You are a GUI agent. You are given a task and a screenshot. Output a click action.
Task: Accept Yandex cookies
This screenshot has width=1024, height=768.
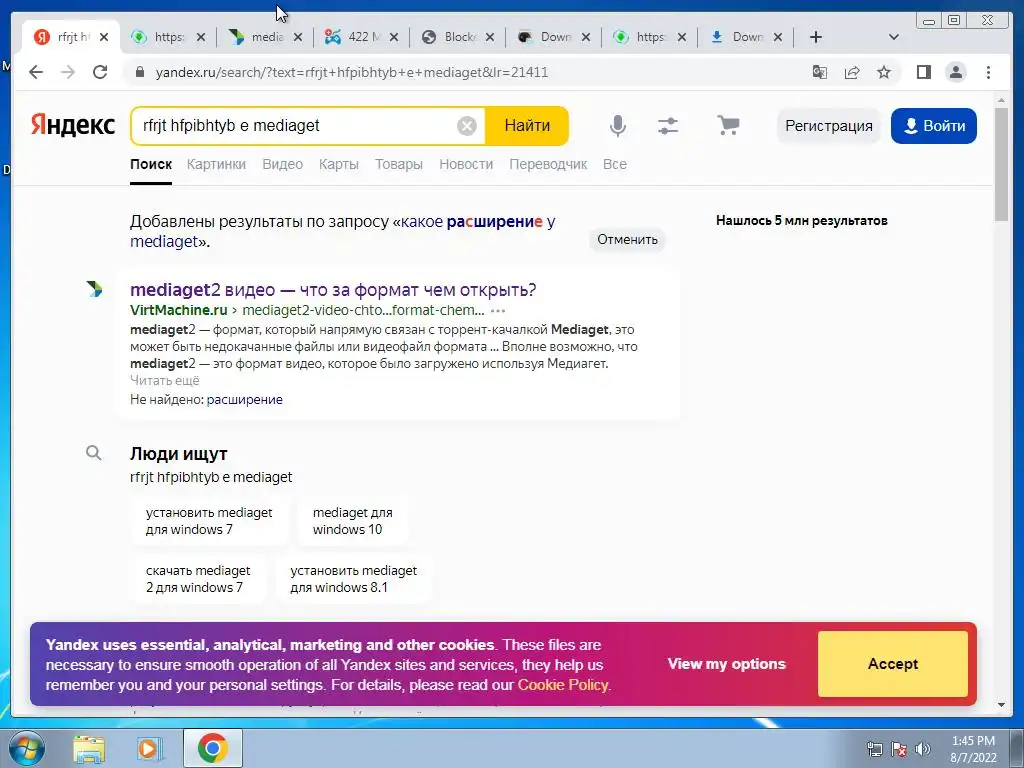(x=893, y=664)
